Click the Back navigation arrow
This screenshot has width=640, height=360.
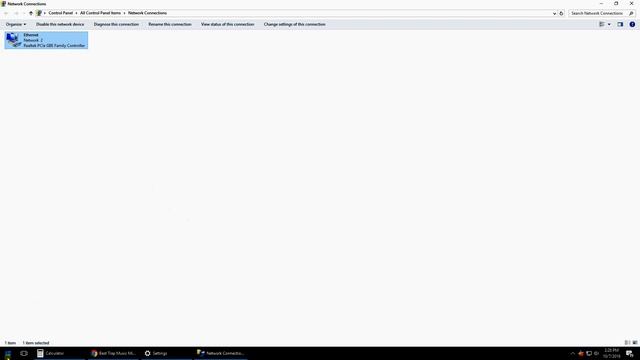6,13
